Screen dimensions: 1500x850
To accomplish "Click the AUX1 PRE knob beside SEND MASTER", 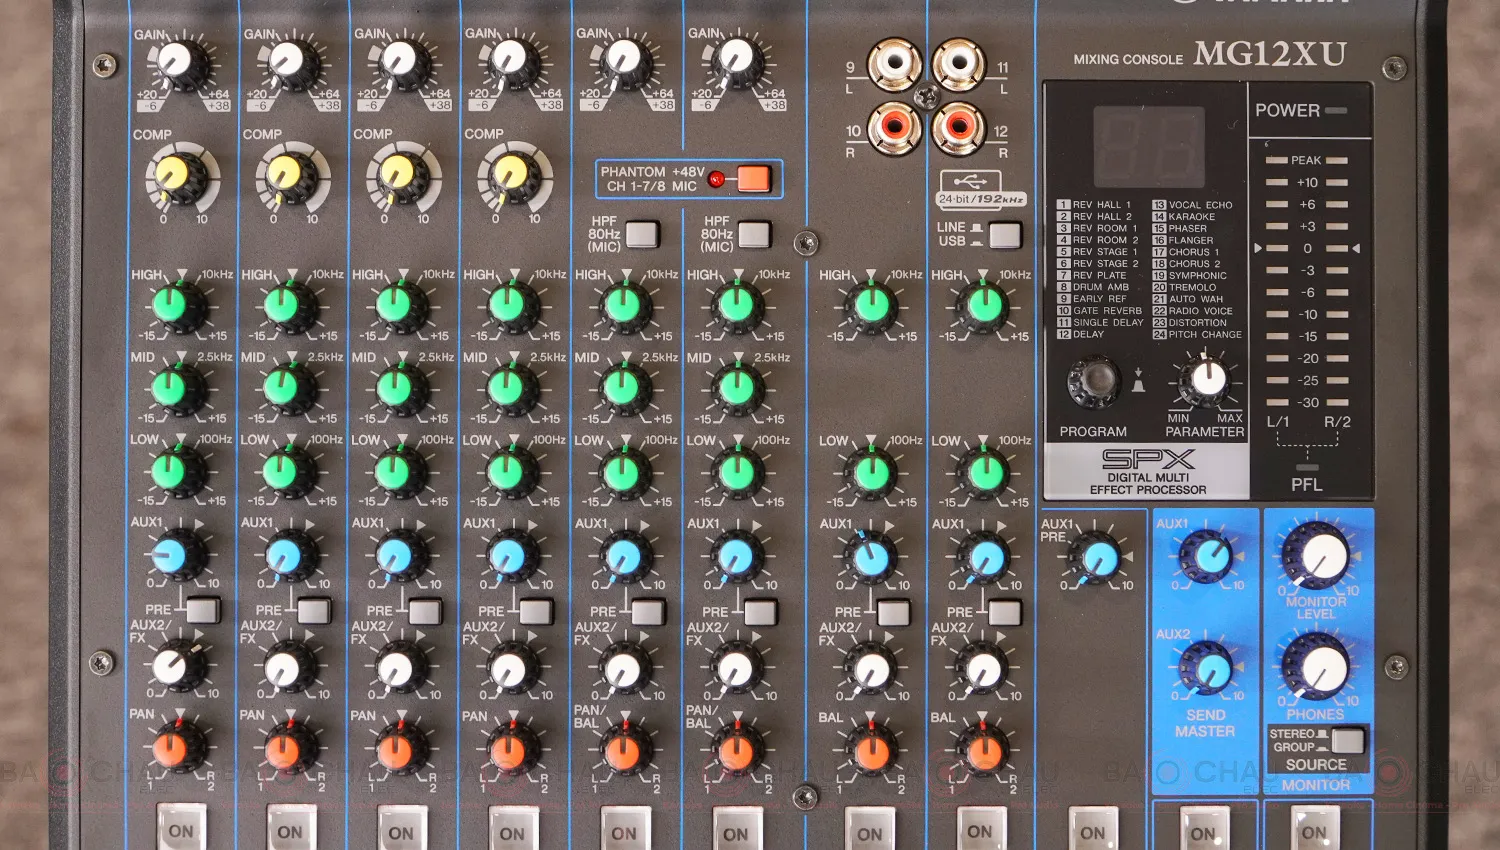I will tap(1098, 559).
